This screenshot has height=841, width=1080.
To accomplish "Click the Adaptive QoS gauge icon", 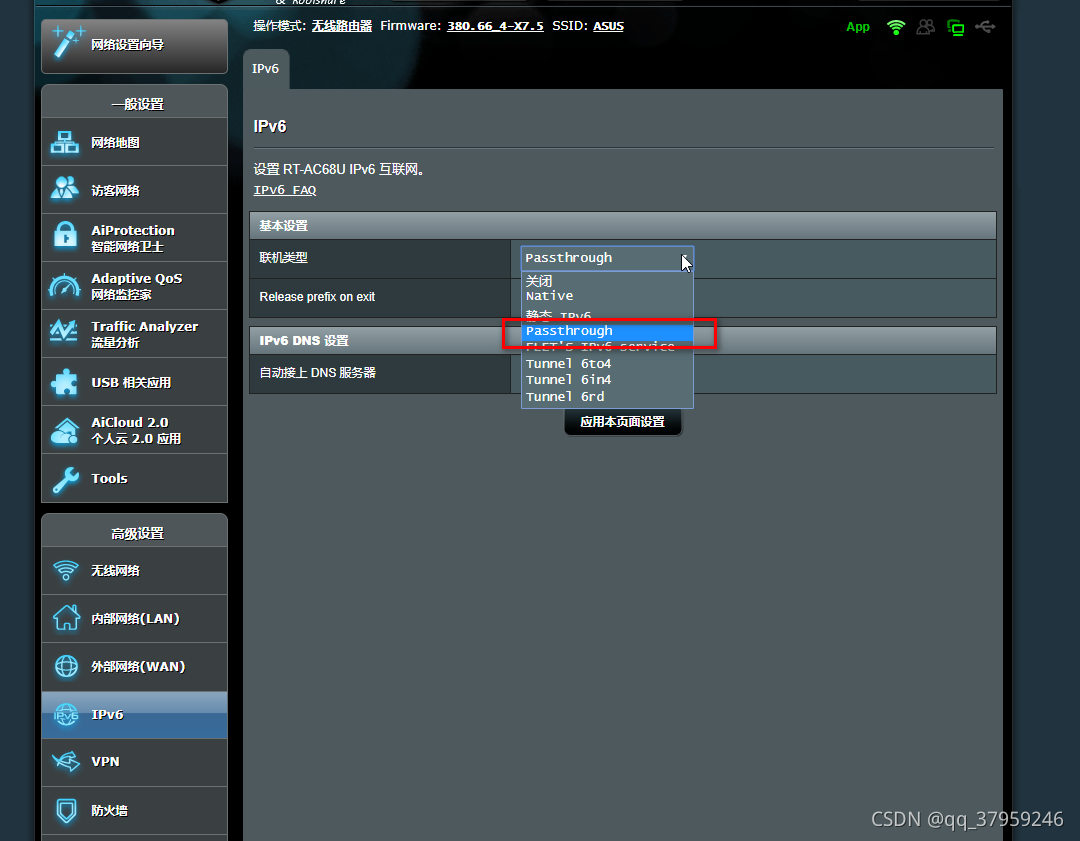I will [65, 285].
